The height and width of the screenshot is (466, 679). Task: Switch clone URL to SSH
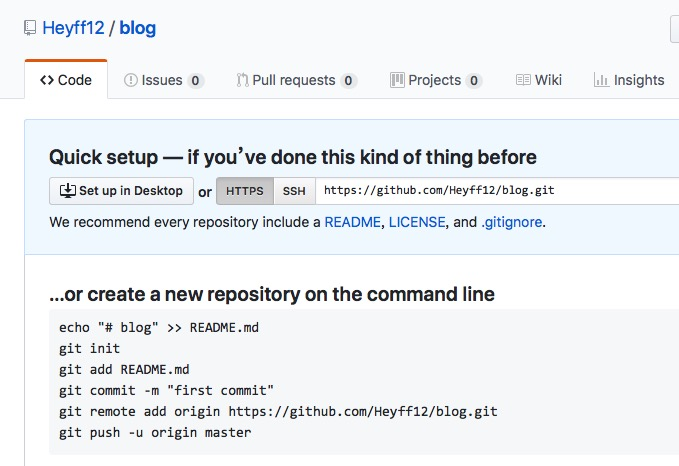point(294,191)
